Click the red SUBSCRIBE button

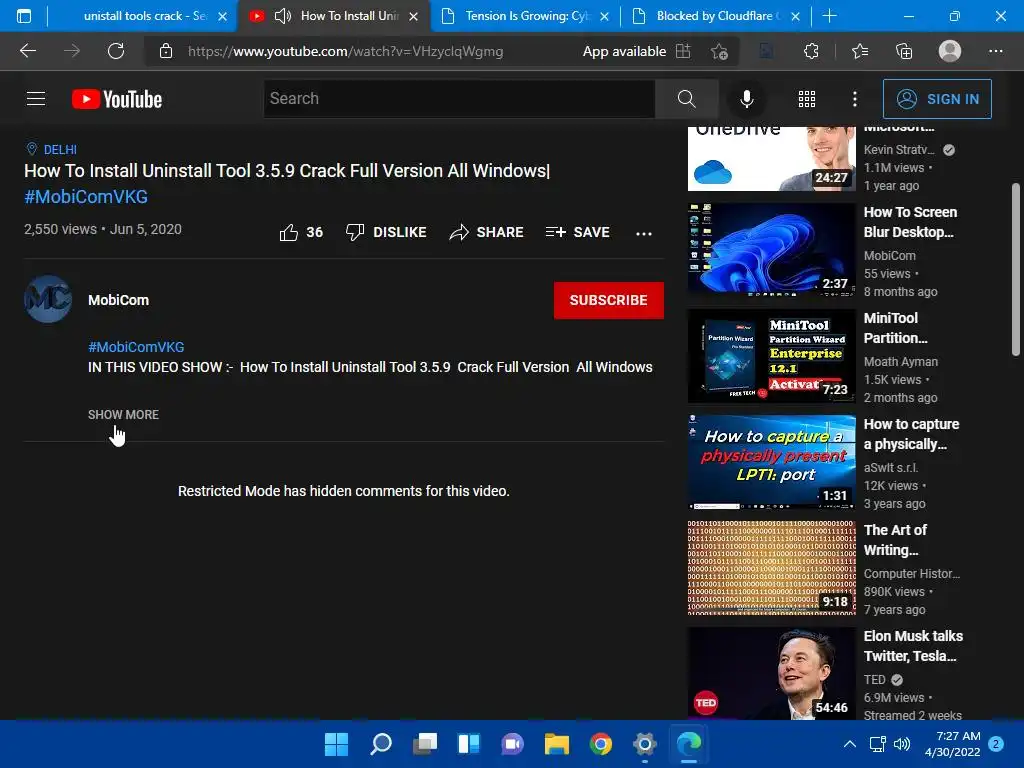(x=609, y=300)
